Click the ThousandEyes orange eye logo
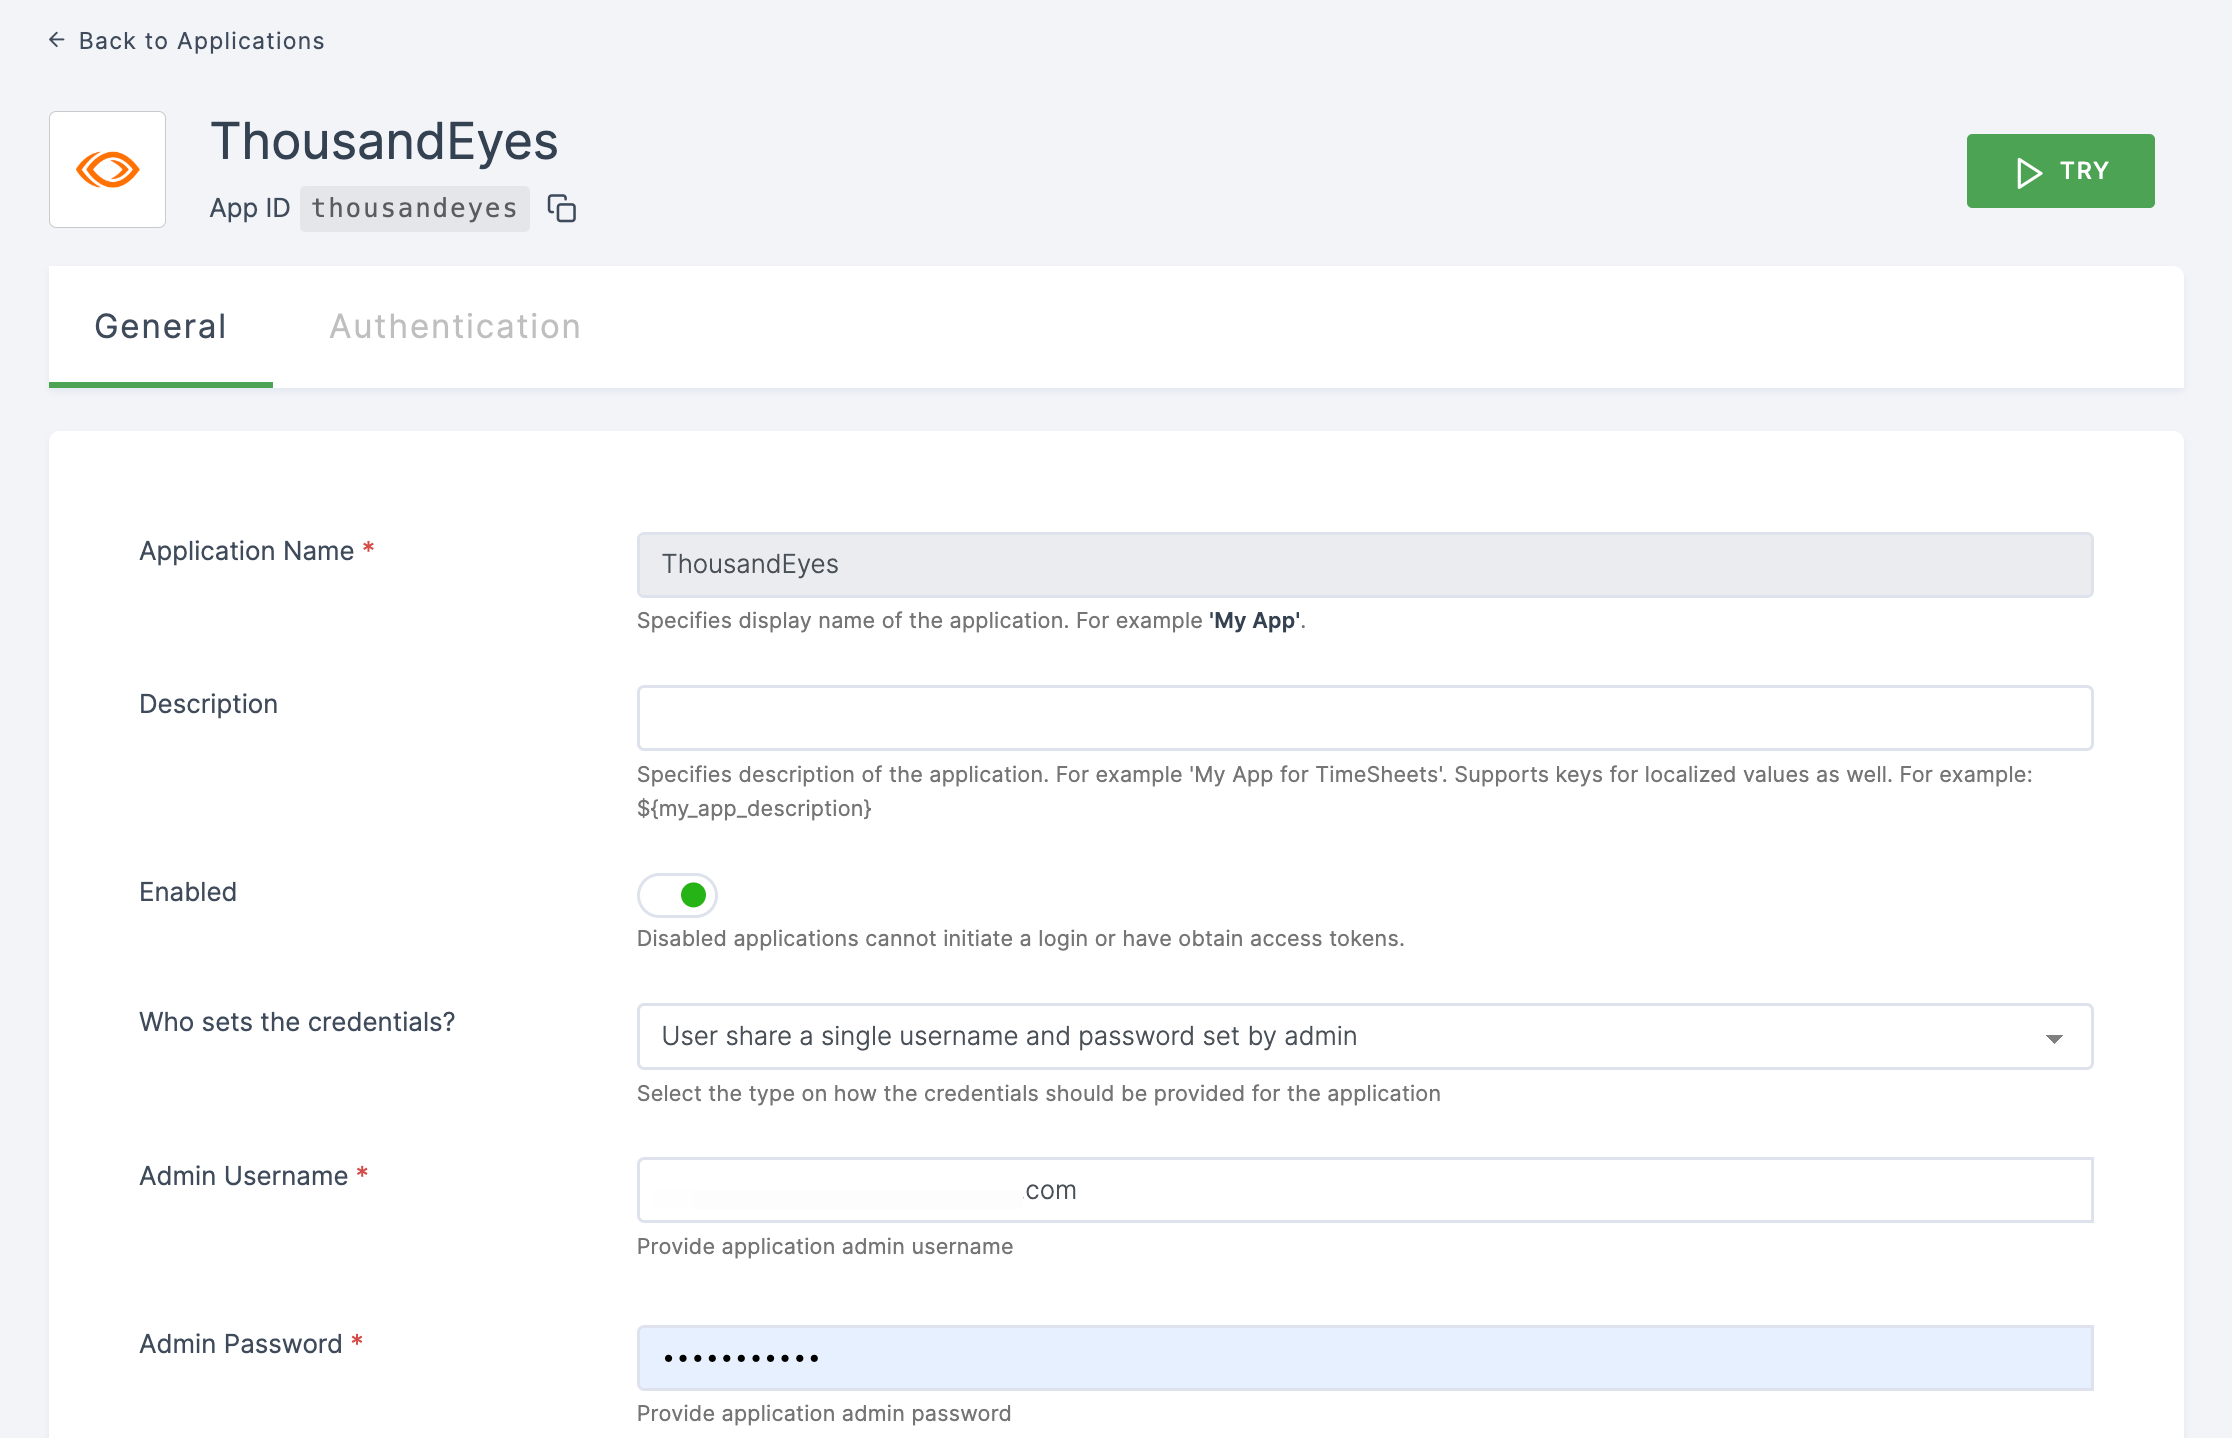Image resolution: width=2232 pixels, height=1438 pixels. [x=108, y=170]
